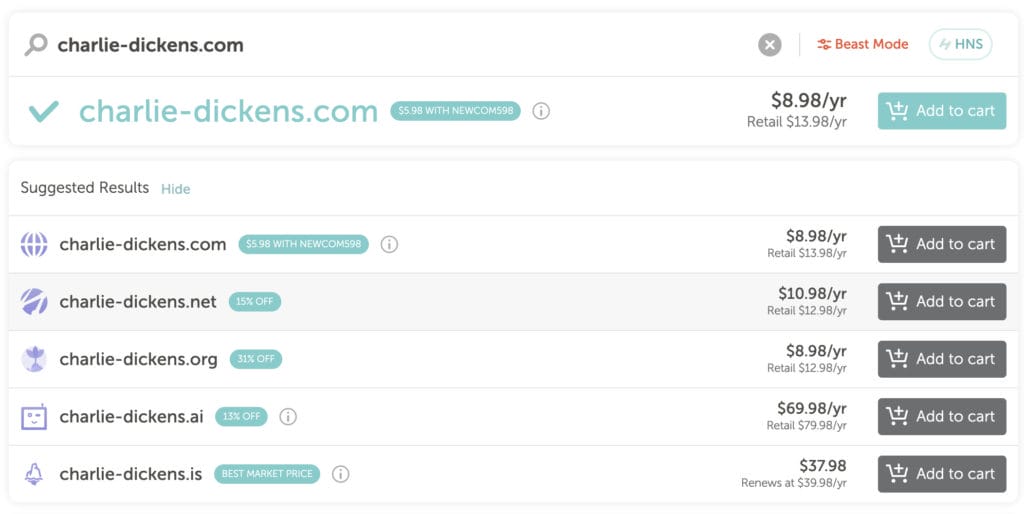Toggle the HNS switch
Viewport: 1024px width, 514px height.
point(960,44)
